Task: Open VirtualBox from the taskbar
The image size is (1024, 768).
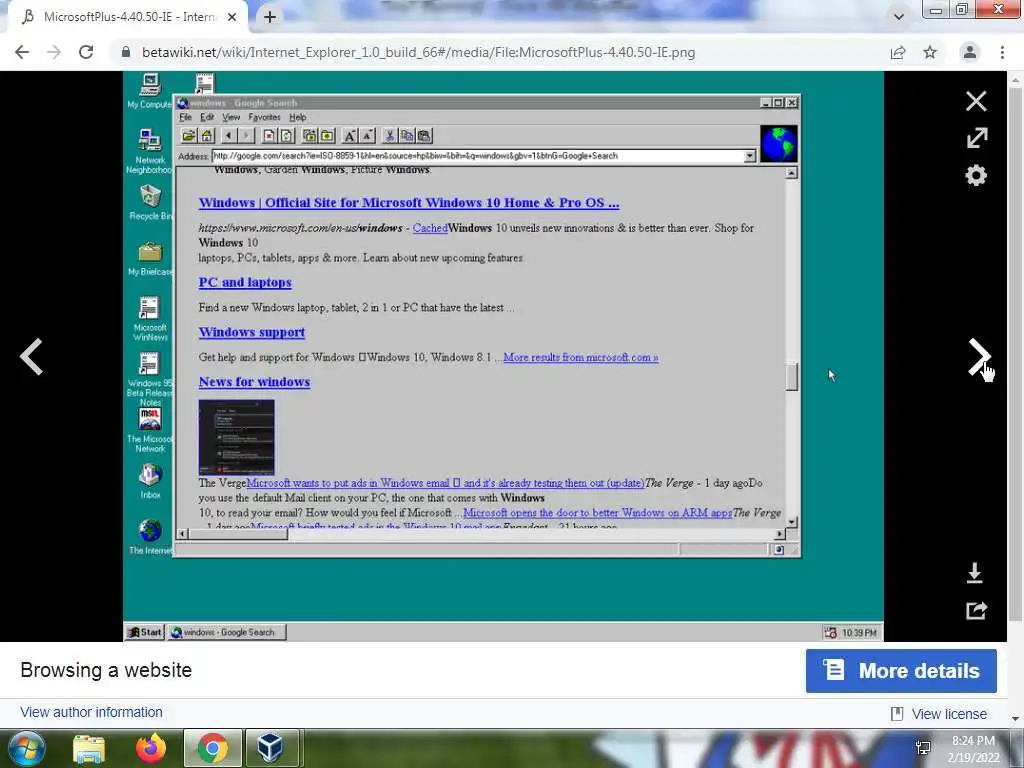Action: click(x=270, y=749)
